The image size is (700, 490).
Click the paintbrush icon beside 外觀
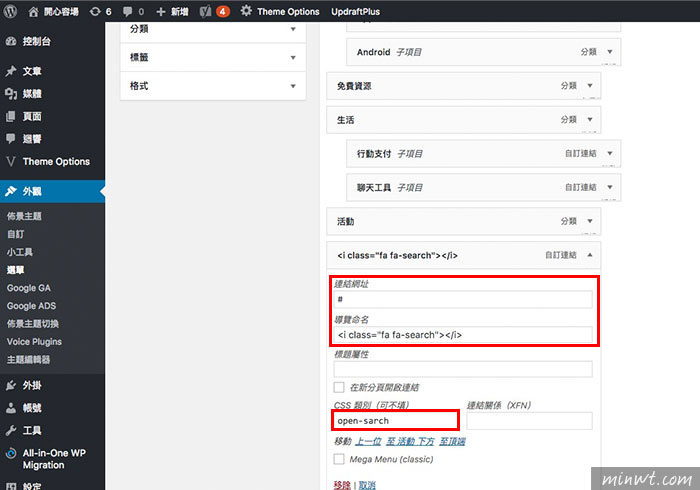coord(11,191)
